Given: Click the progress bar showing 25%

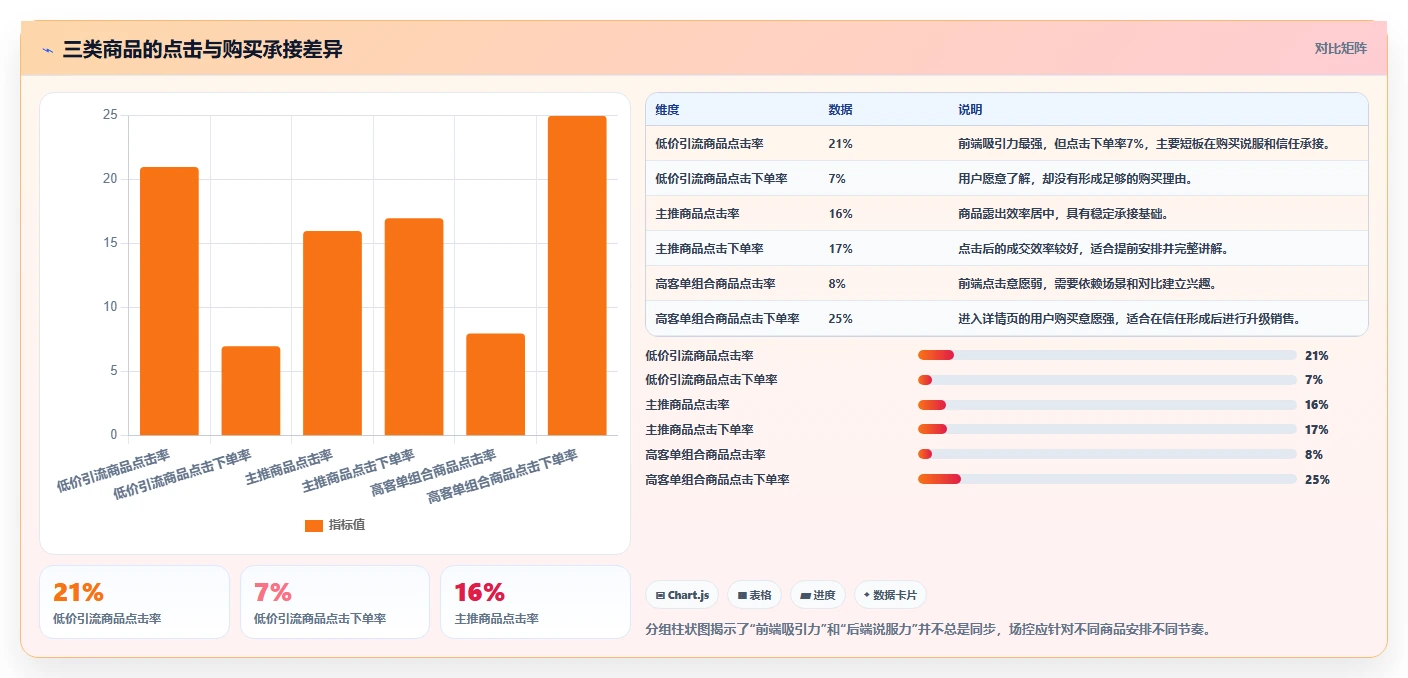Looking at the screenshot, I should [x=1107, y=480].
